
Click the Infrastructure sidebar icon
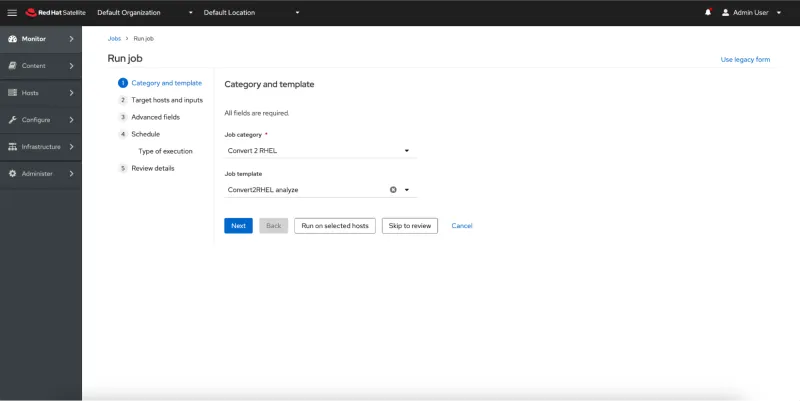tap(12, 146)
